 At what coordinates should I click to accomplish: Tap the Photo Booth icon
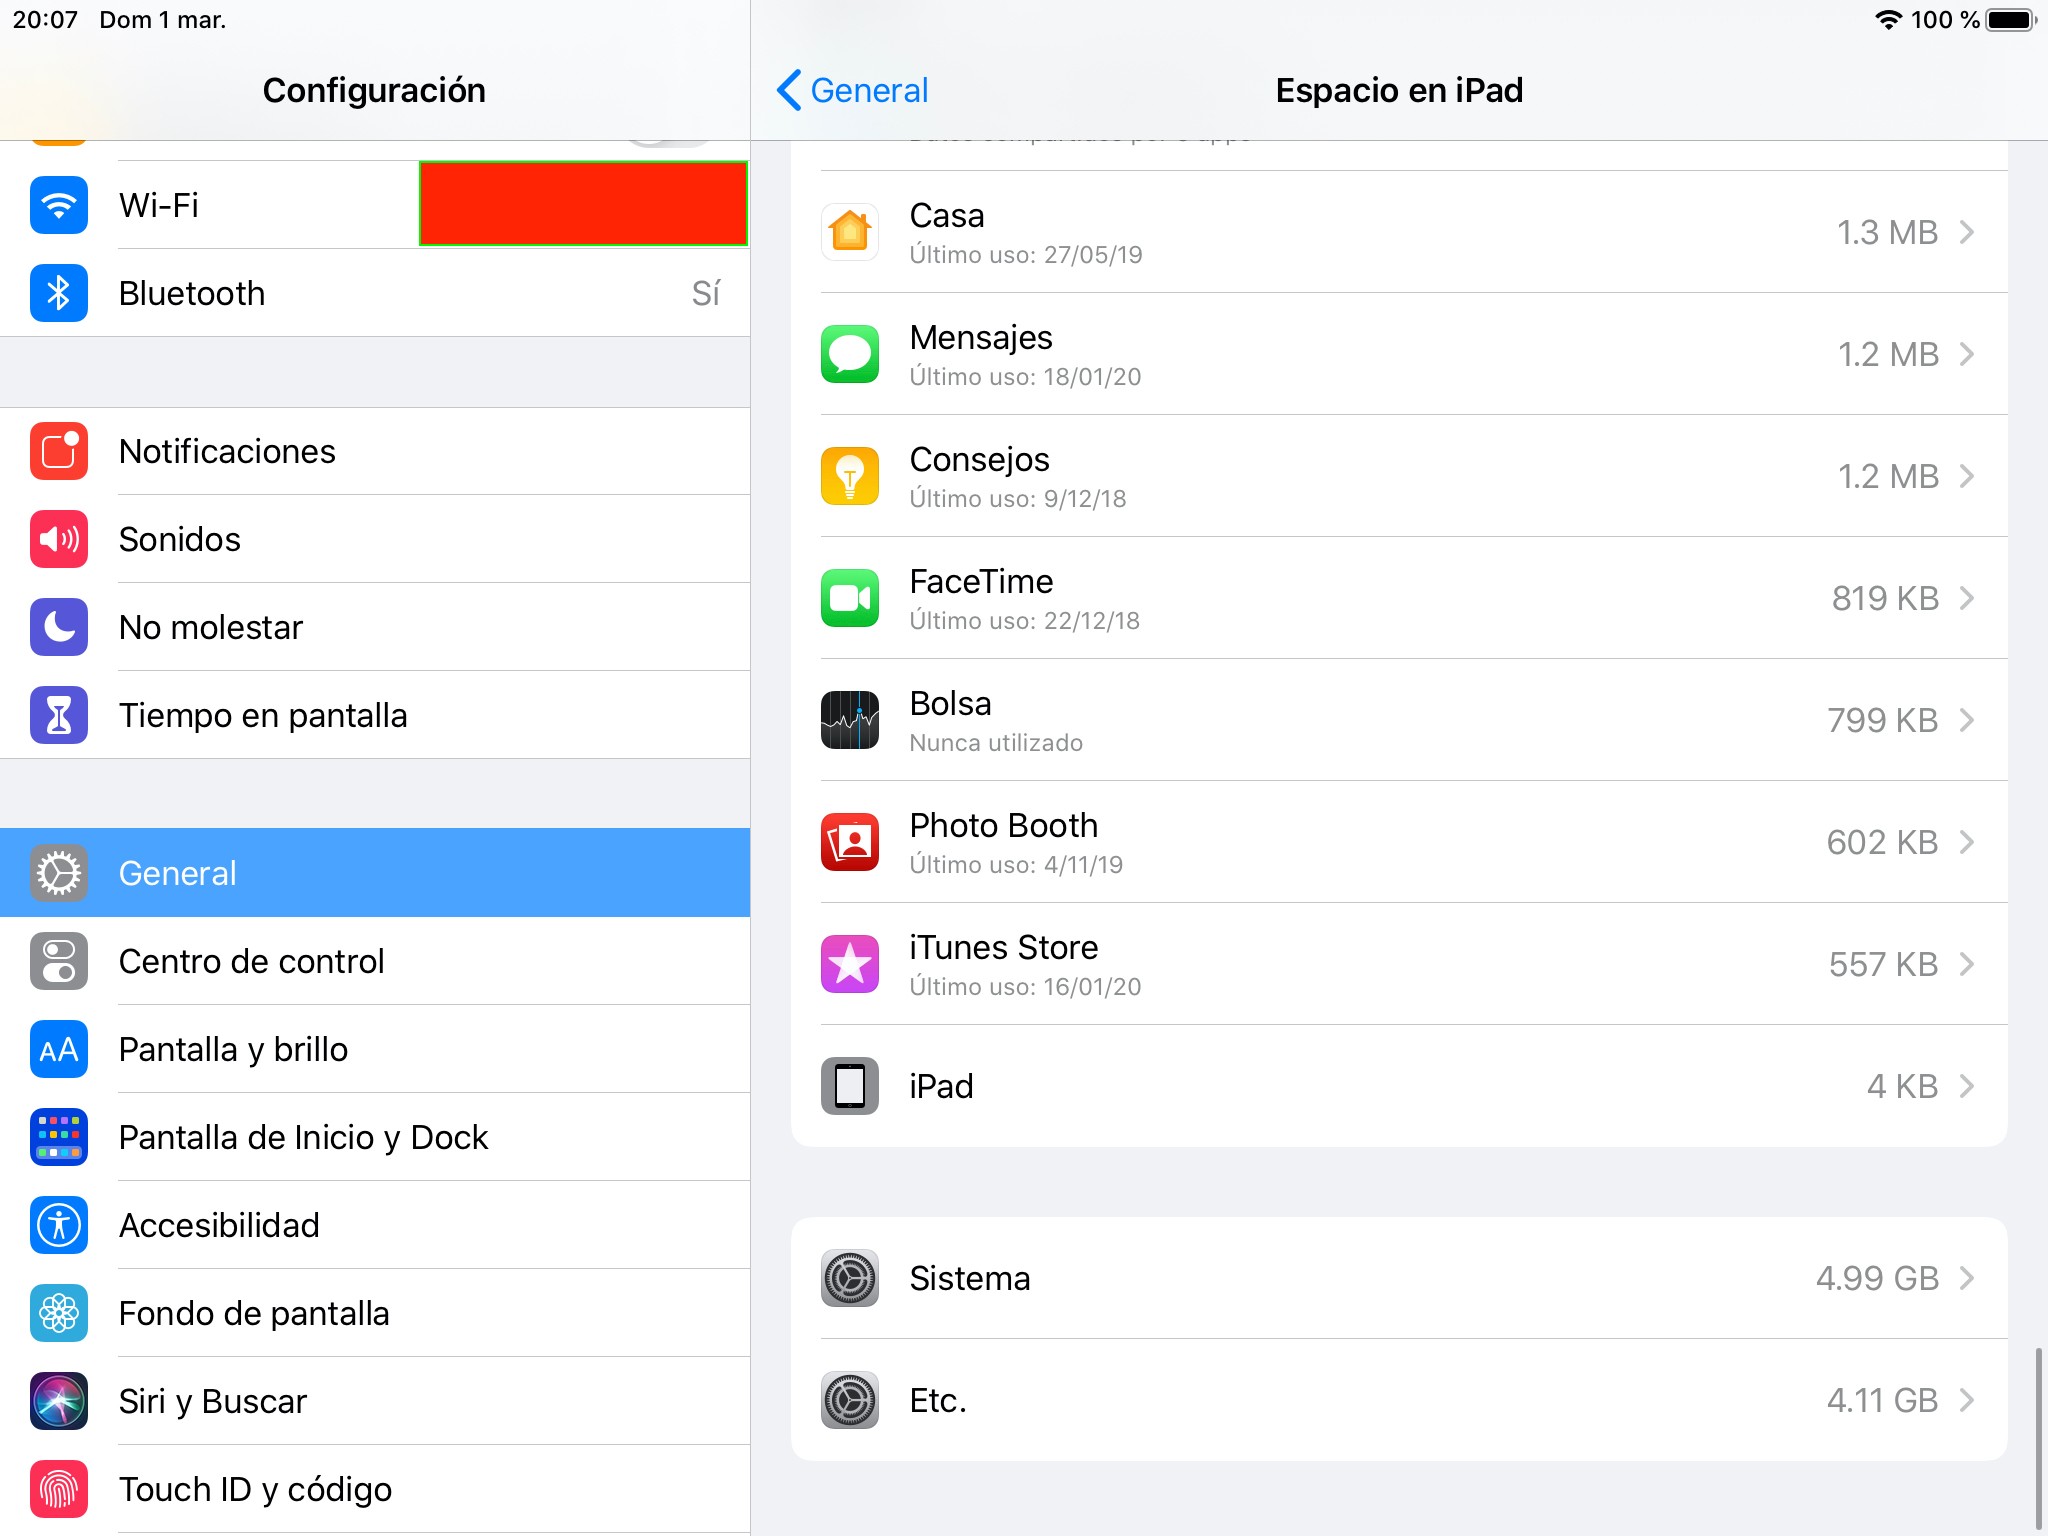[x=849, y=842]
